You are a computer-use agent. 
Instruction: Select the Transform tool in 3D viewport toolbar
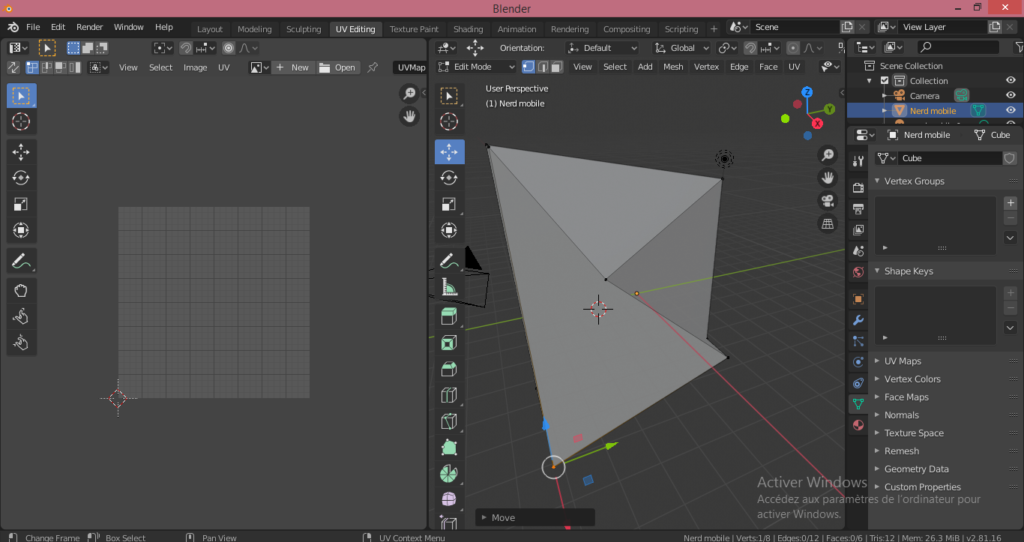tap(449, 231)
